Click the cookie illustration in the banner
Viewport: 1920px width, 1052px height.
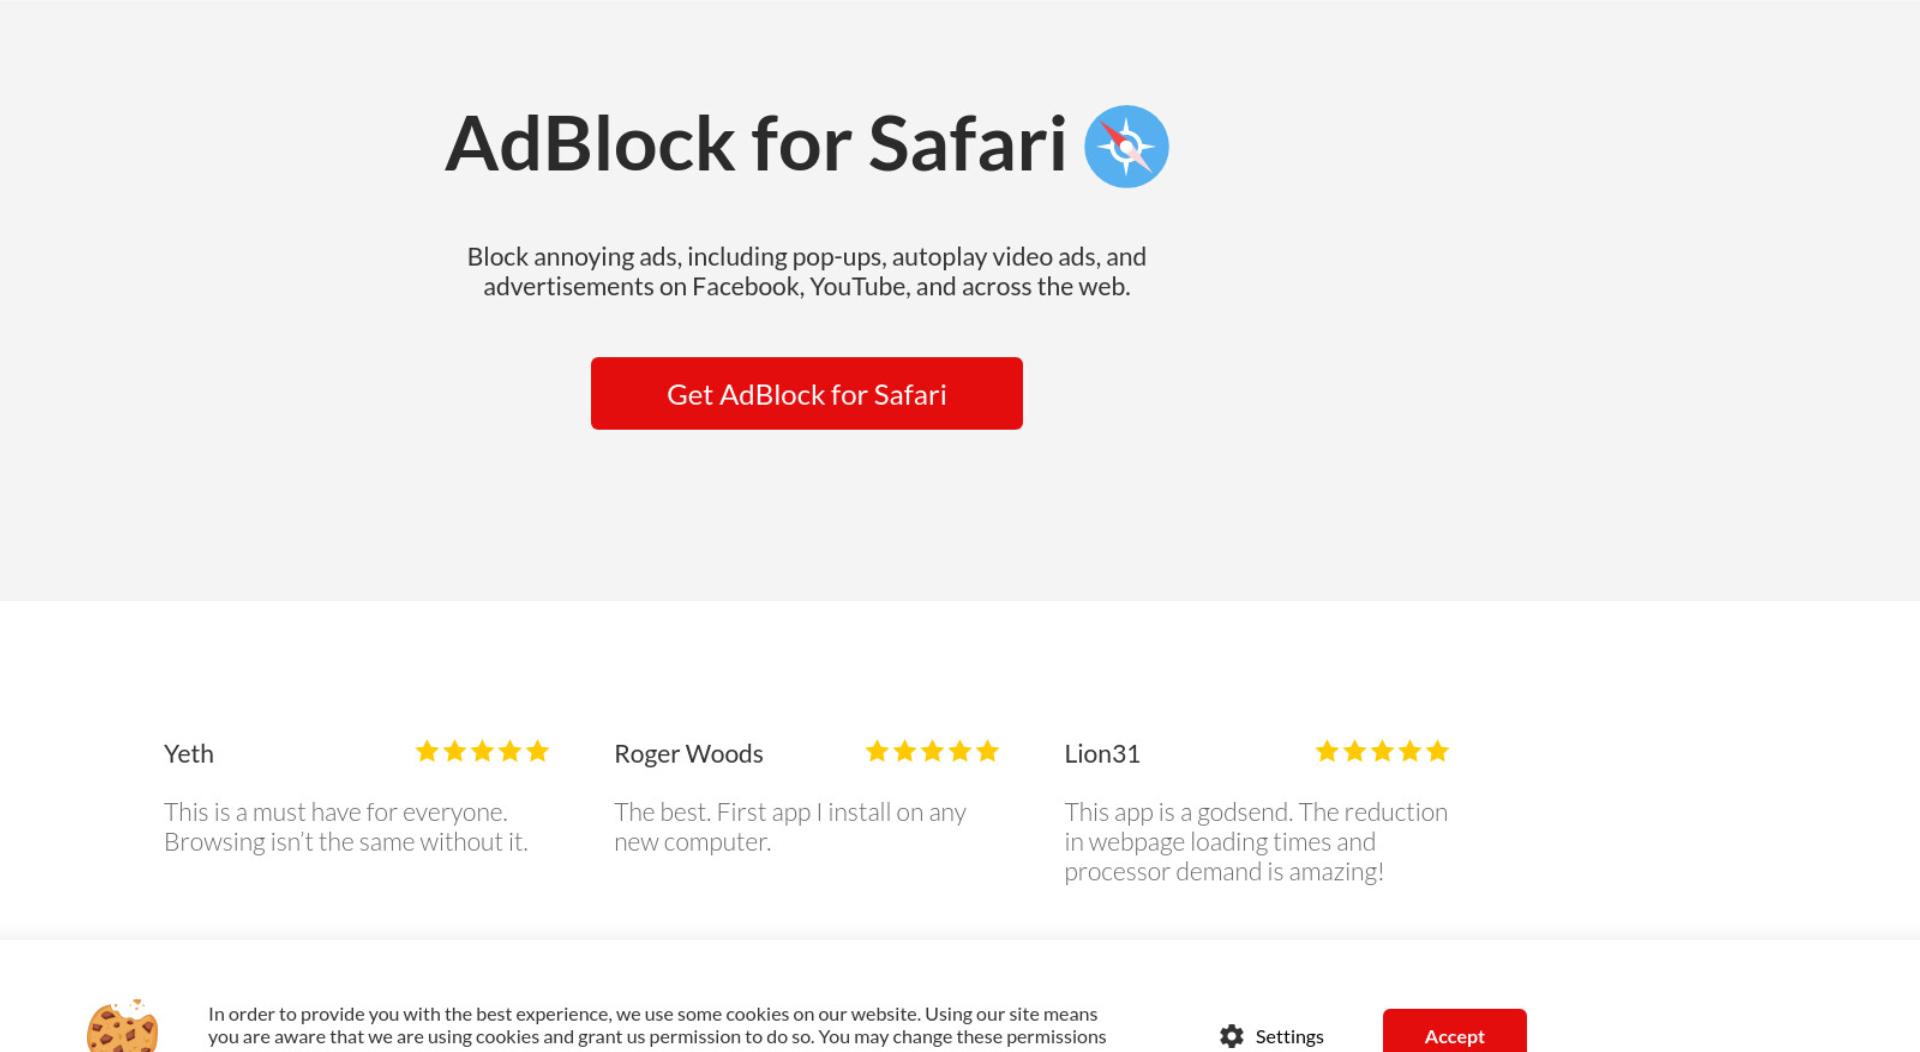122,1025
